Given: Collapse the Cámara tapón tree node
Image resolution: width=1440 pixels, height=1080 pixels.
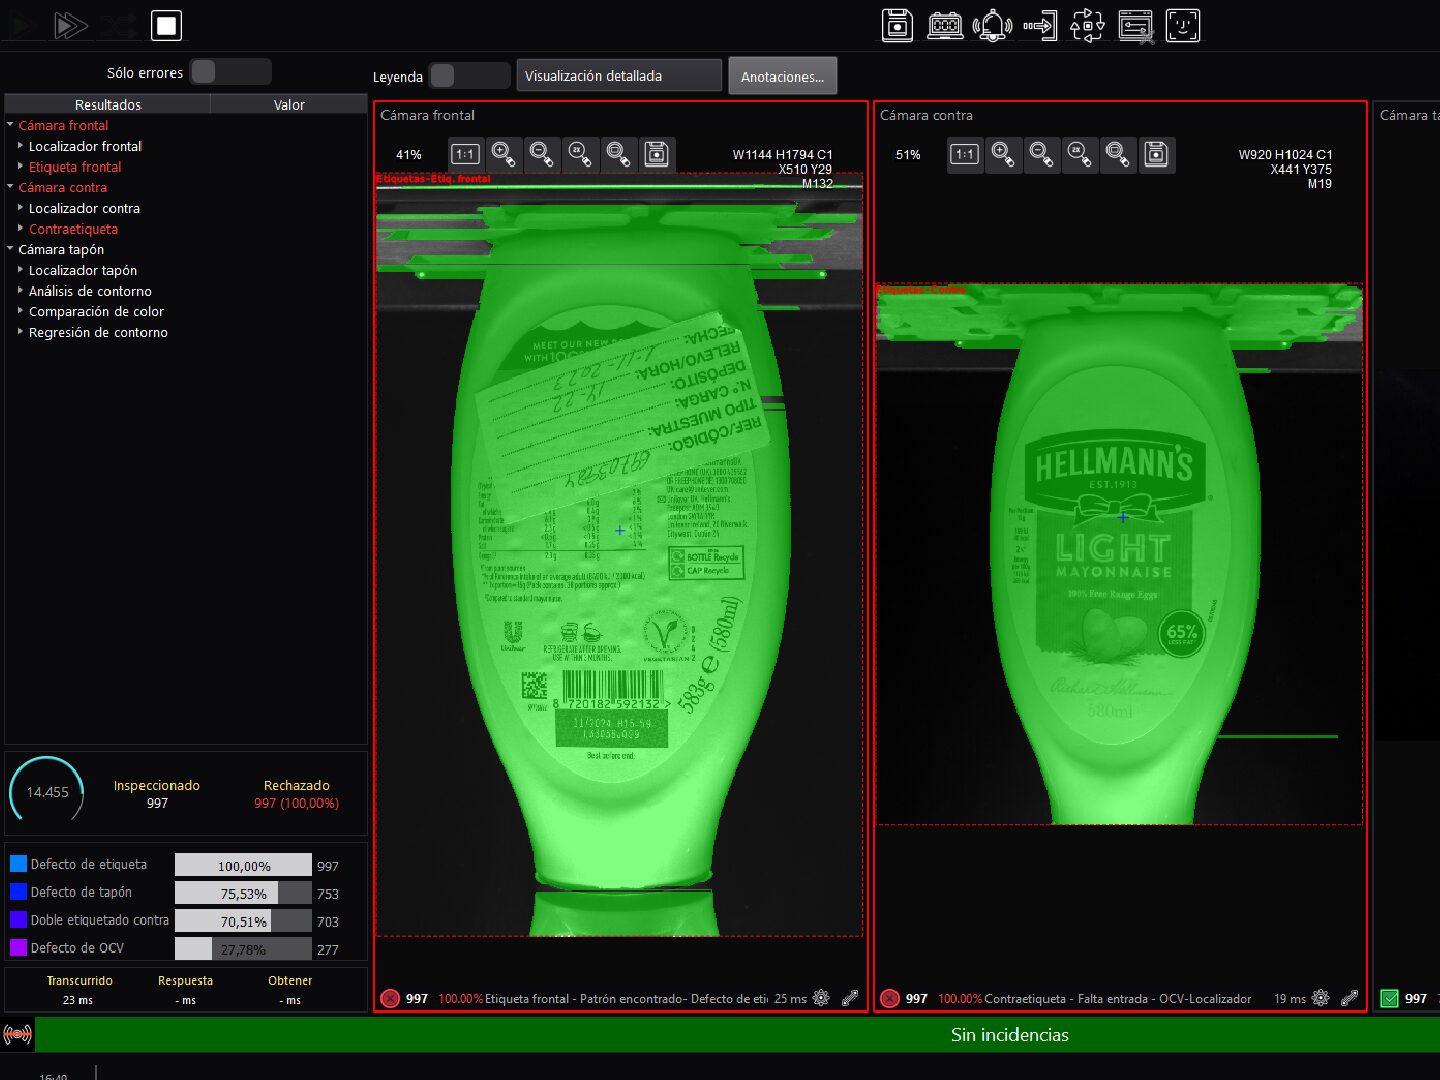Looking at the screenshot, I should pos(10,249).
